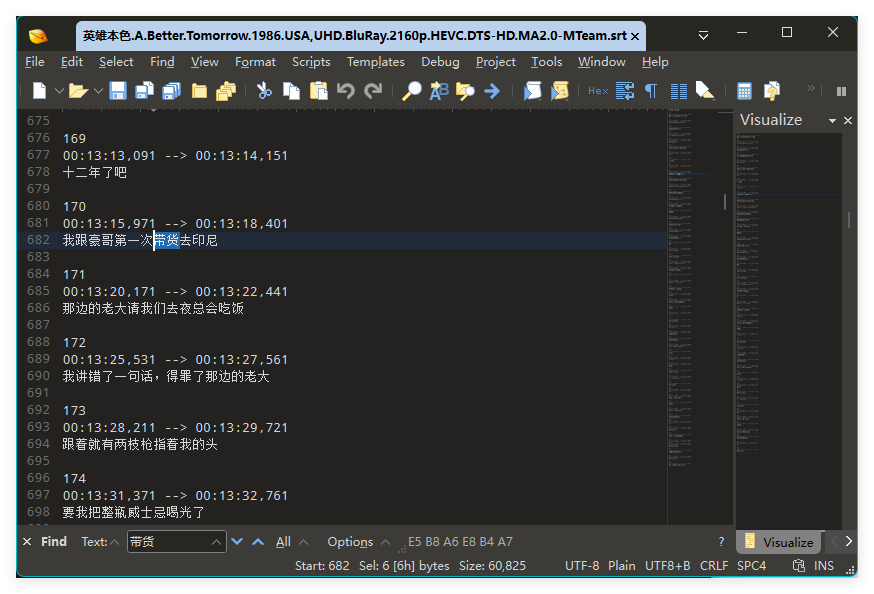This screenshot has width=874, height=594.
Task: Open the Help menu
Action: [x=655, y=62]
